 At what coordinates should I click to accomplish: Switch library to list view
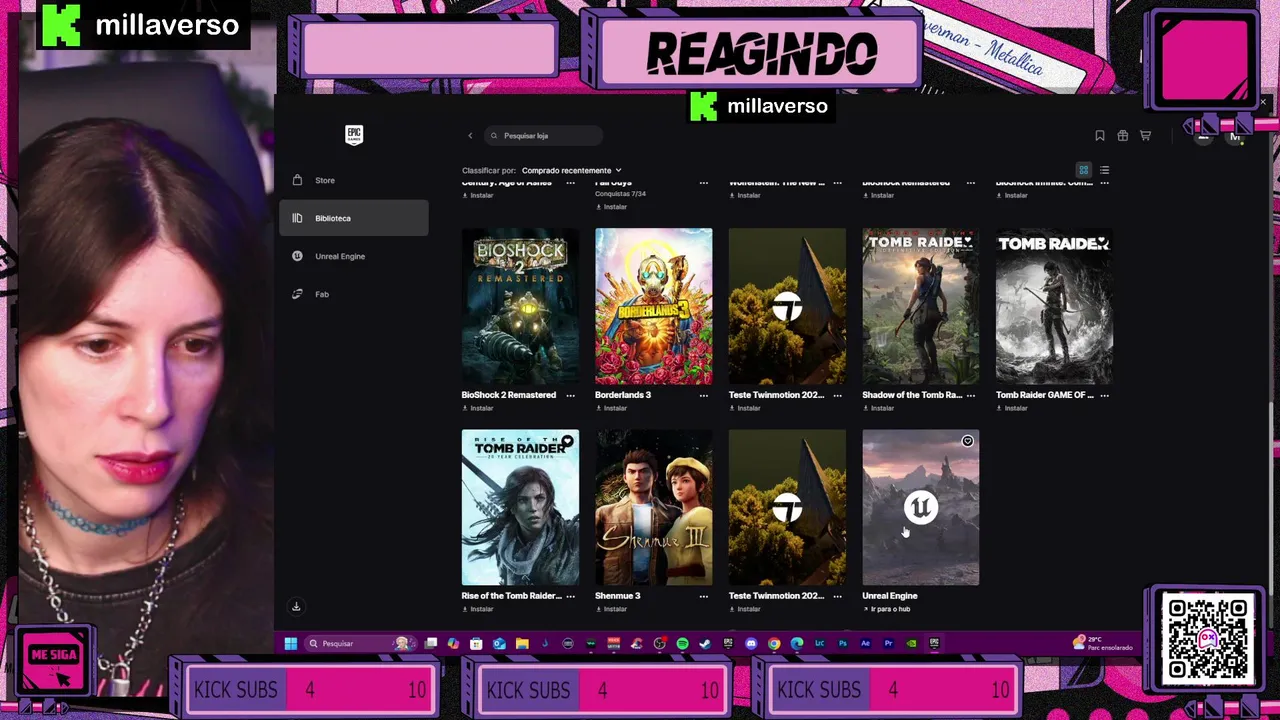1105,170
